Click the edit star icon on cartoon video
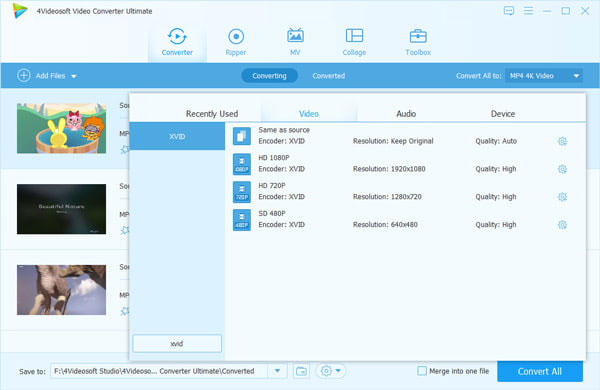This screenshot has height=390, width=600. (125, 149)
